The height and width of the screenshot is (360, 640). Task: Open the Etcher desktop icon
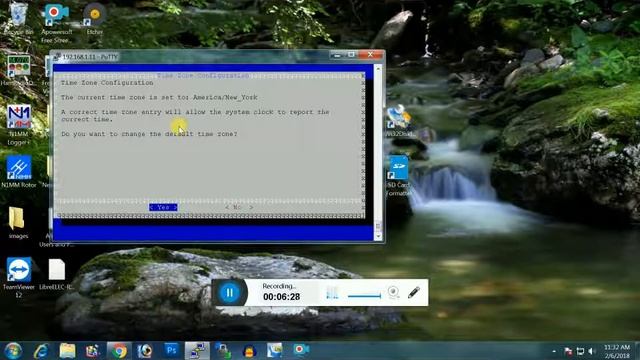pos(95,19)
